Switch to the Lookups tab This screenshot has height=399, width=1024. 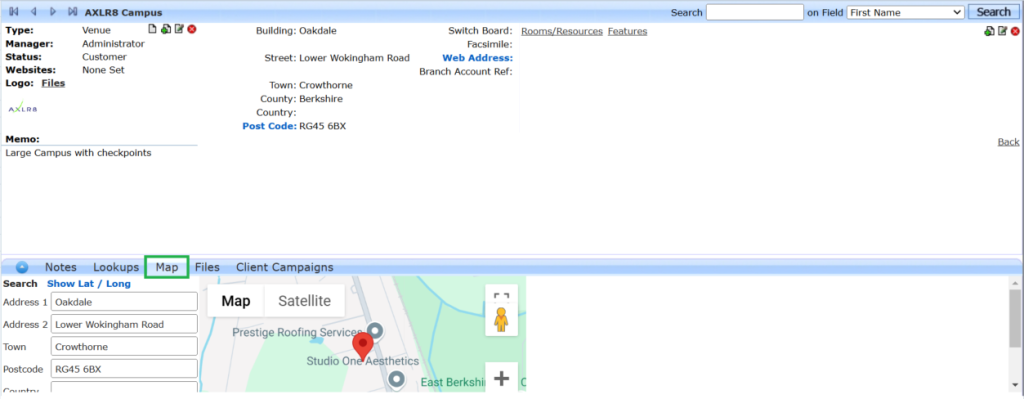tap(116, 267)
